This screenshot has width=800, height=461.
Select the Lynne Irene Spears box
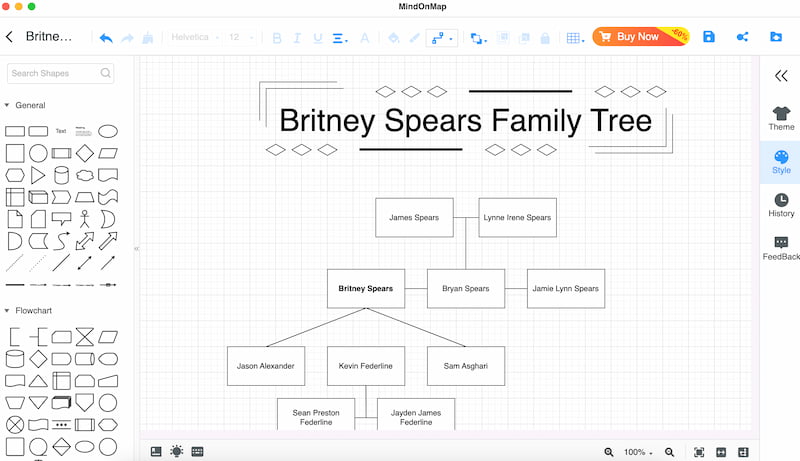pos(517,218)
